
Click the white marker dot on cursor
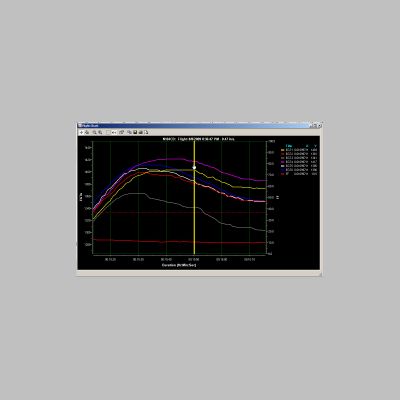[x=194, y=167]
